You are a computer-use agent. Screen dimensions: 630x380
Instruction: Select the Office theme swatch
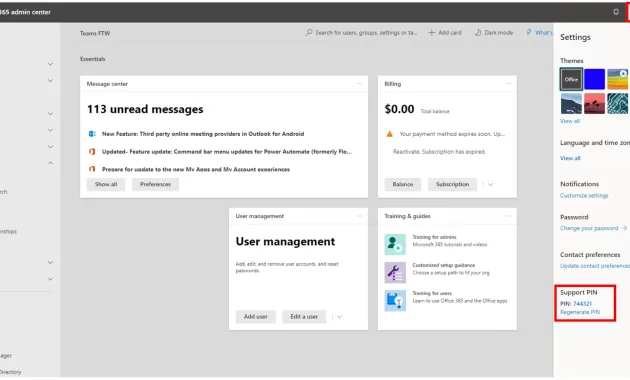click(571, 79)
